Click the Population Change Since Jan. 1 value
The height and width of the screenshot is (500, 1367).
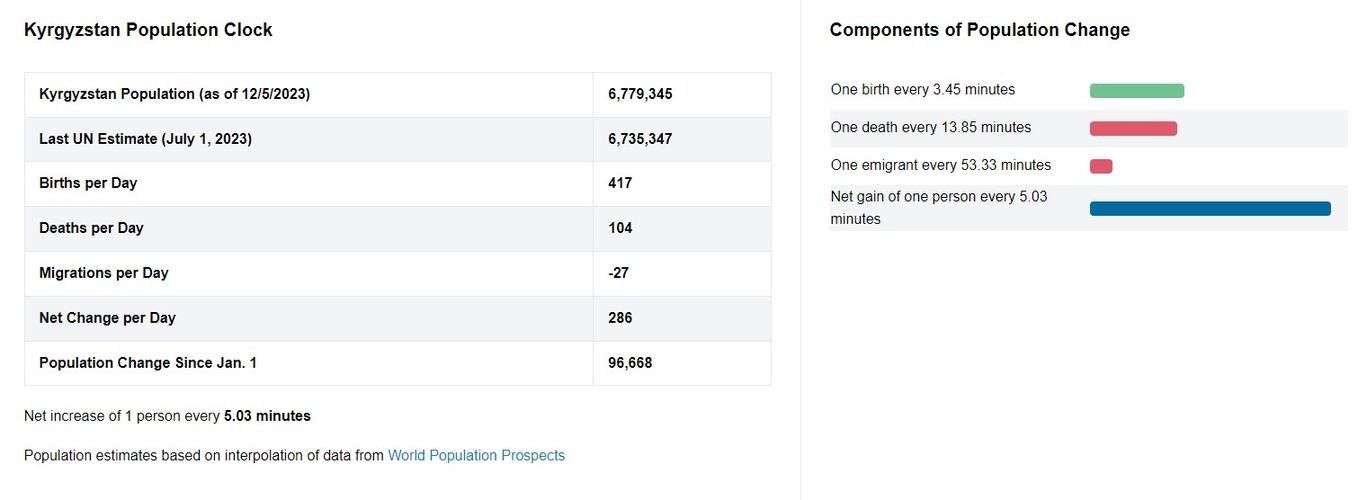pyautogui.click(x=630, y=363)
